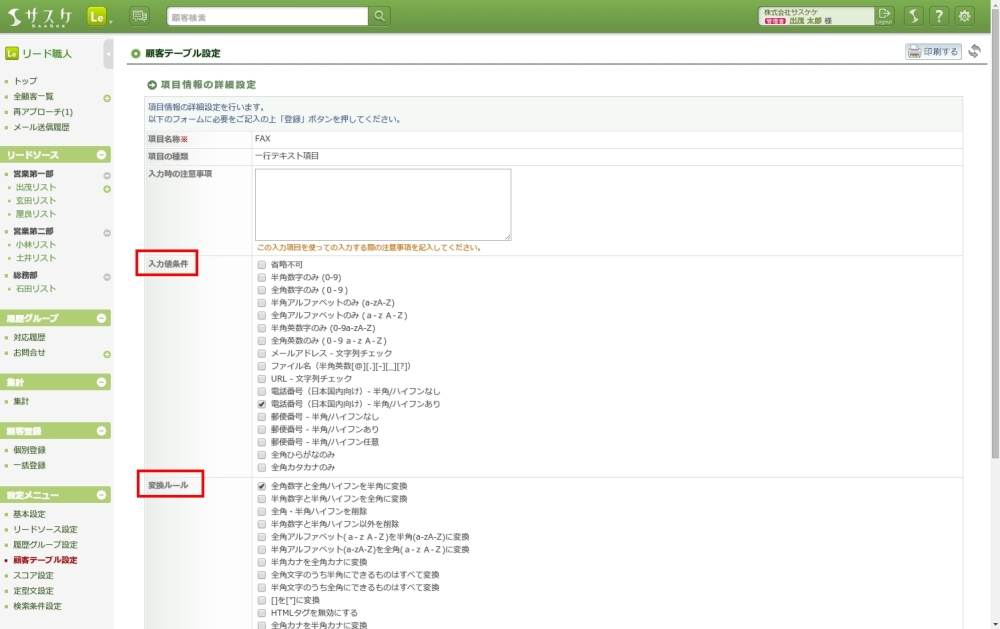Click the message icon beside Le badge

pyautogui.click(x=139, y=16)
